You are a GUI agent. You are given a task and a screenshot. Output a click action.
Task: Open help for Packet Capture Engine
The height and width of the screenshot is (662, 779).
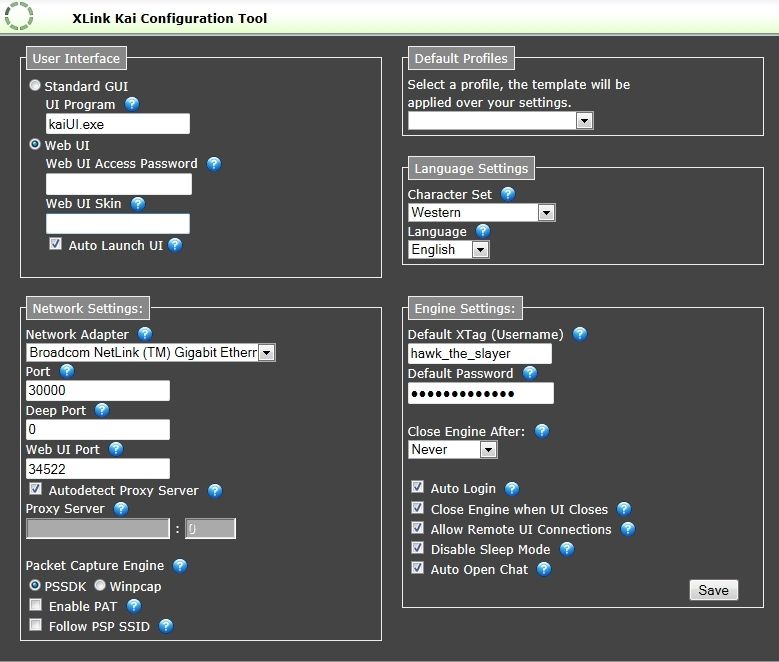[x=180, y=566]
